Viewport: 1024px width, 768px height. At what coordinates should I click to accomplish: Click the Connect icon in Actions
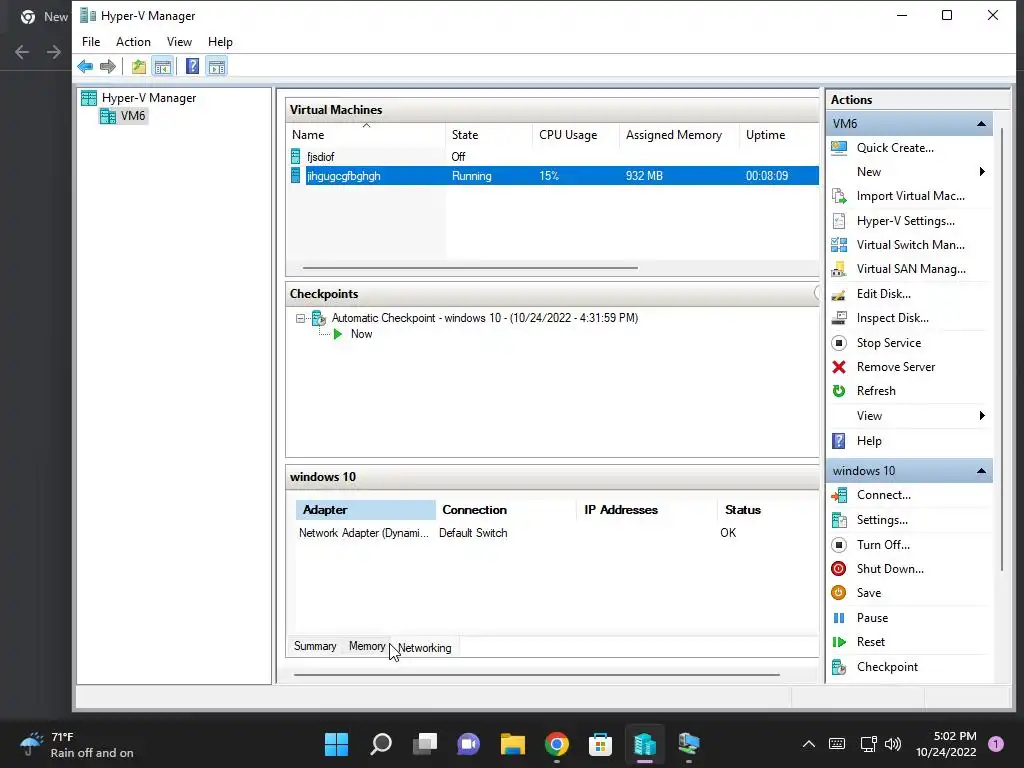point(839,495)
